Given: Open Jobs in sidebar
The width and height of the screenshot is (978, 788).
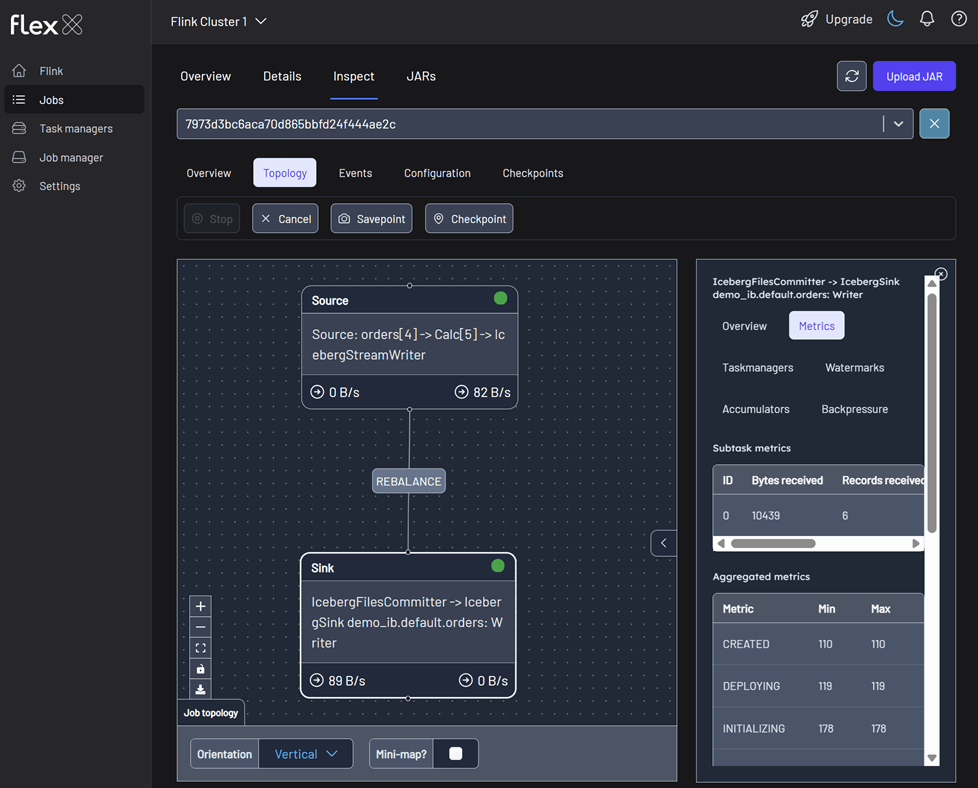Looking at the screenshot, I should (74, 100).
